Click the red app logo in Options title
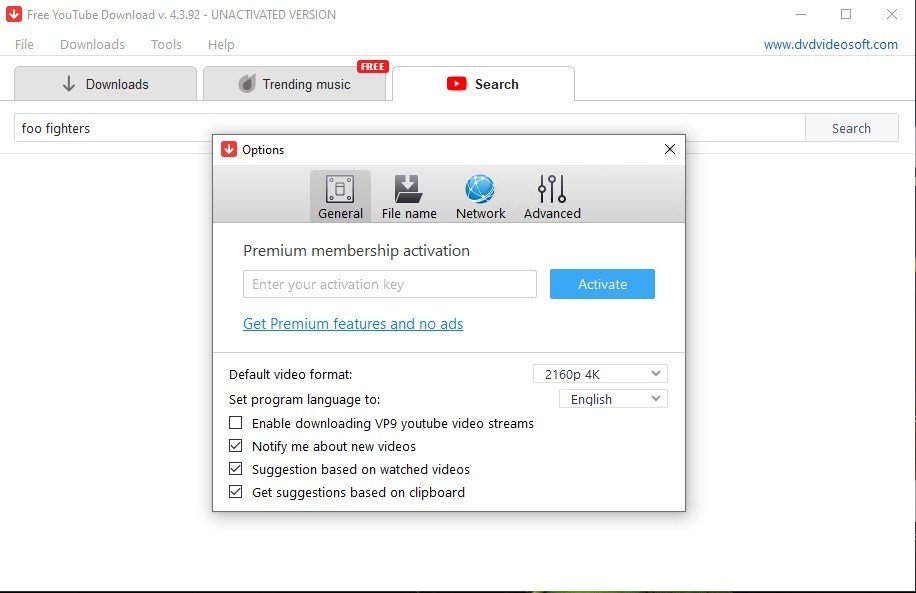916x593 pixels. pos(229,150)
